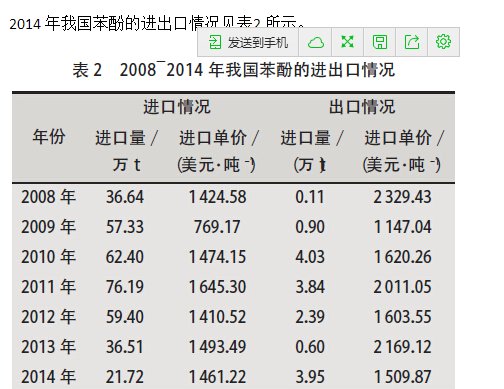The width and height of the screenshot is (504, 389).
Task: Click the 进口情况 column group header
Action: 177,107
